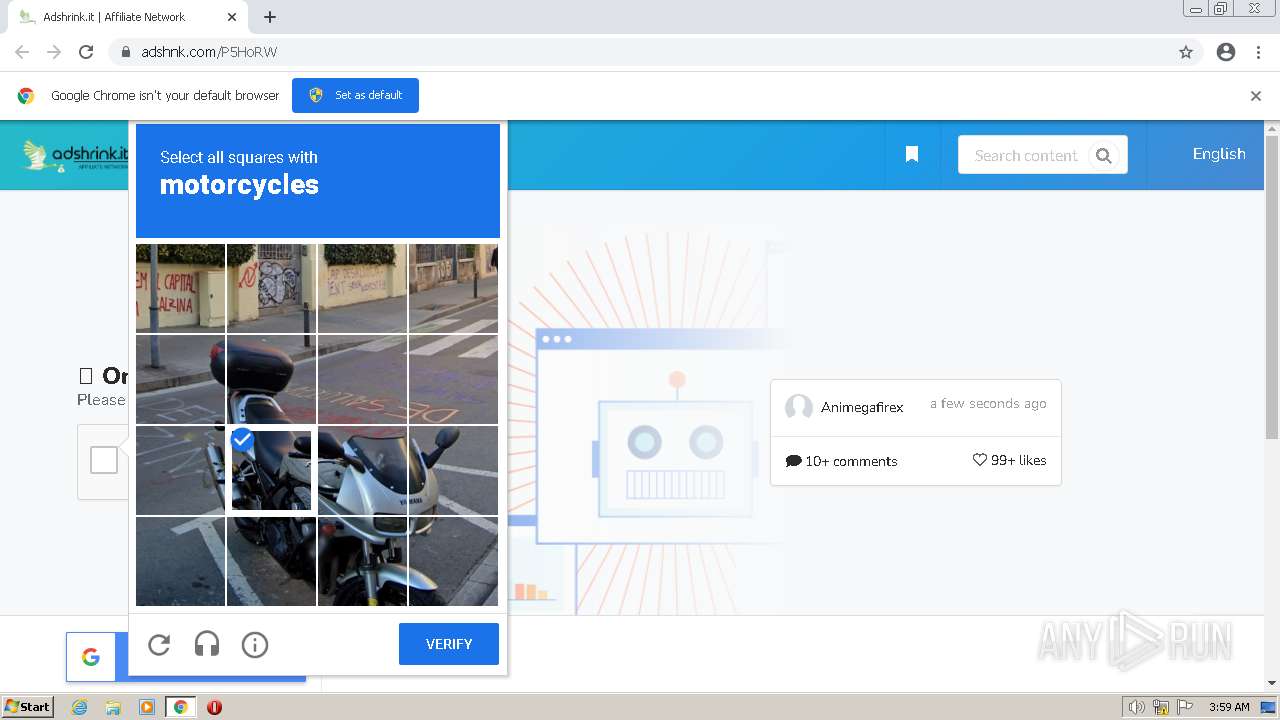The height and width of the screenshot is (720, 1280).
Task: Select tile with motorcycle top case
Action: point(271,379)
